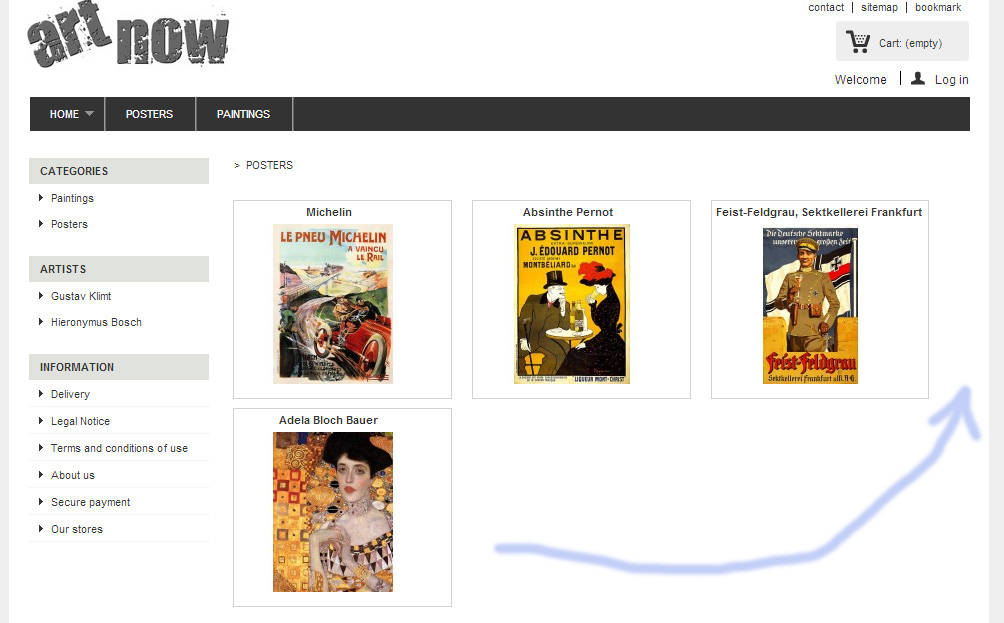Open the Legal Notice page
The width and height of the screenshot is (1004, 623).
81,421
